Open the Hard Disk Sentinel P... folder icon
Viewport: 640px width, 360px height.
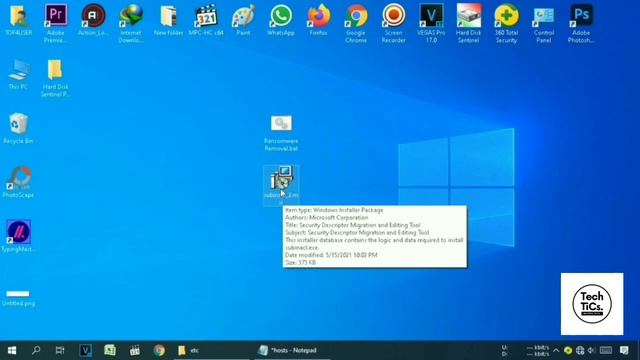point(56,78)
